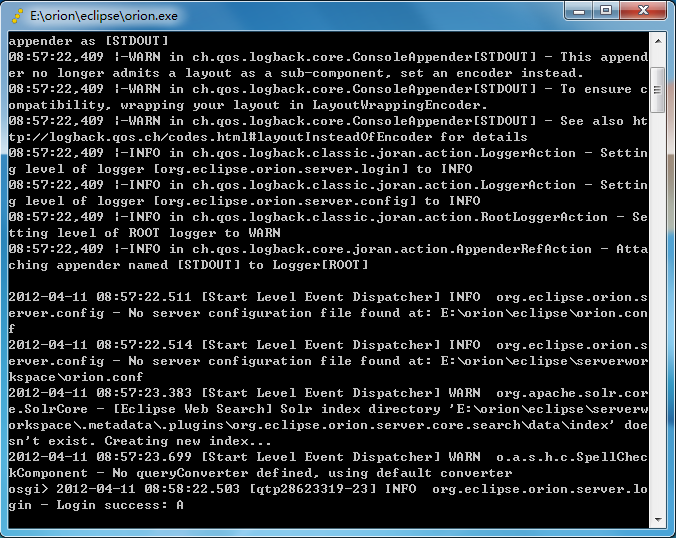Screen dimensions: 676x538
Task: Click the timestamp '2012-04-11 08:57:22.511'
Action: point(100,297)
